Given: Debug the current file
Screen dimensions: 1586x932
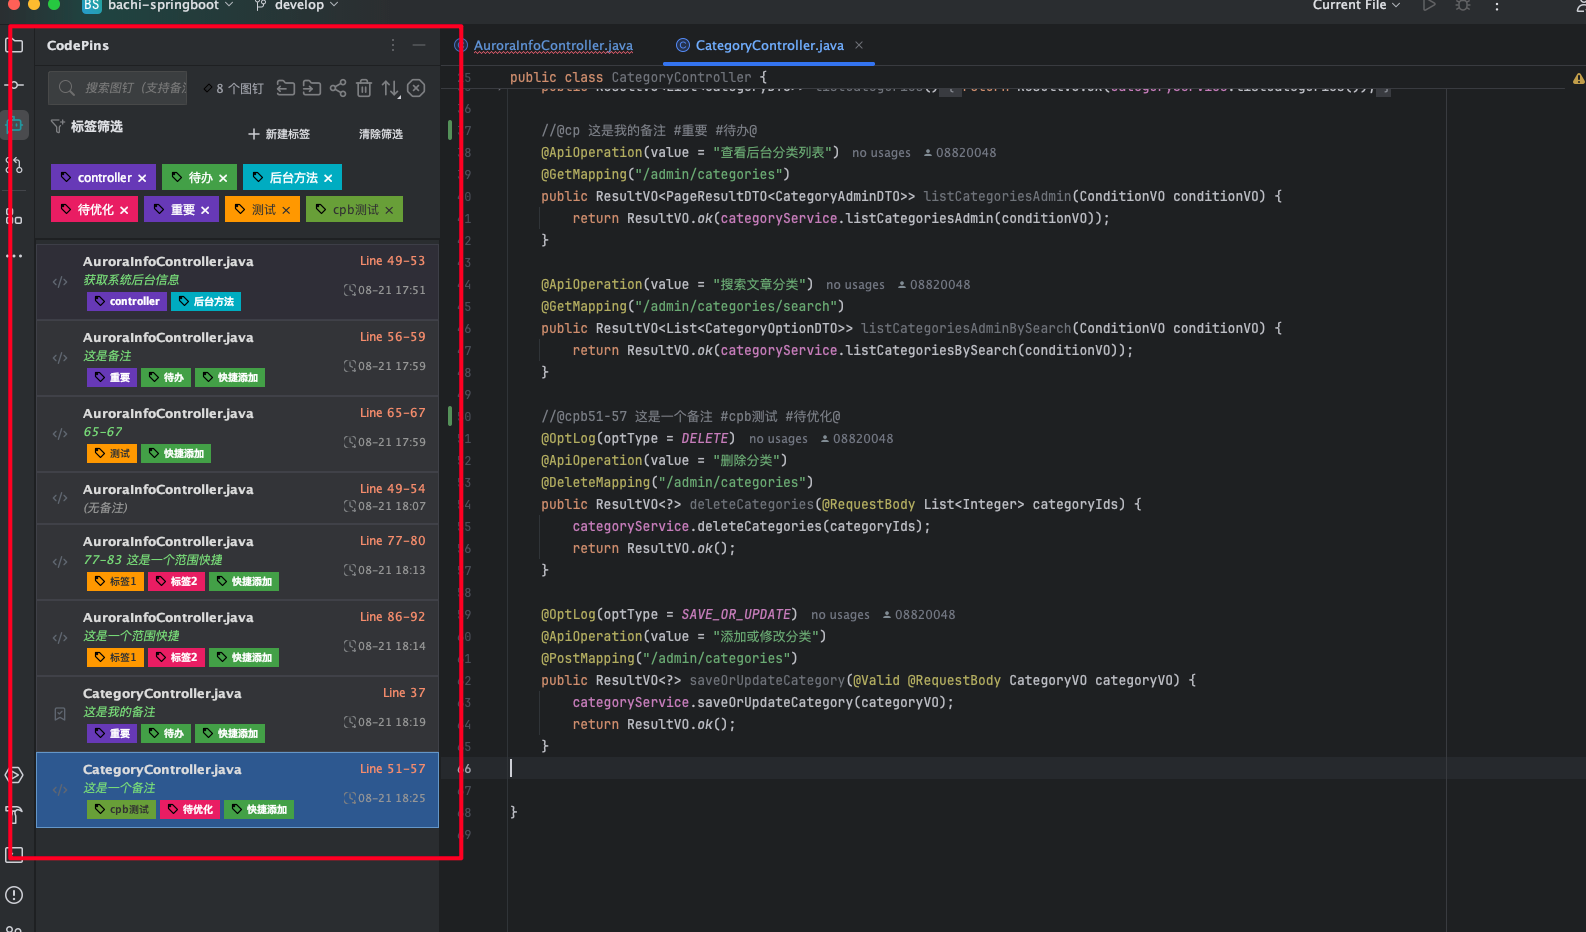Looking at the screenshot, I should coord(1463,6).
